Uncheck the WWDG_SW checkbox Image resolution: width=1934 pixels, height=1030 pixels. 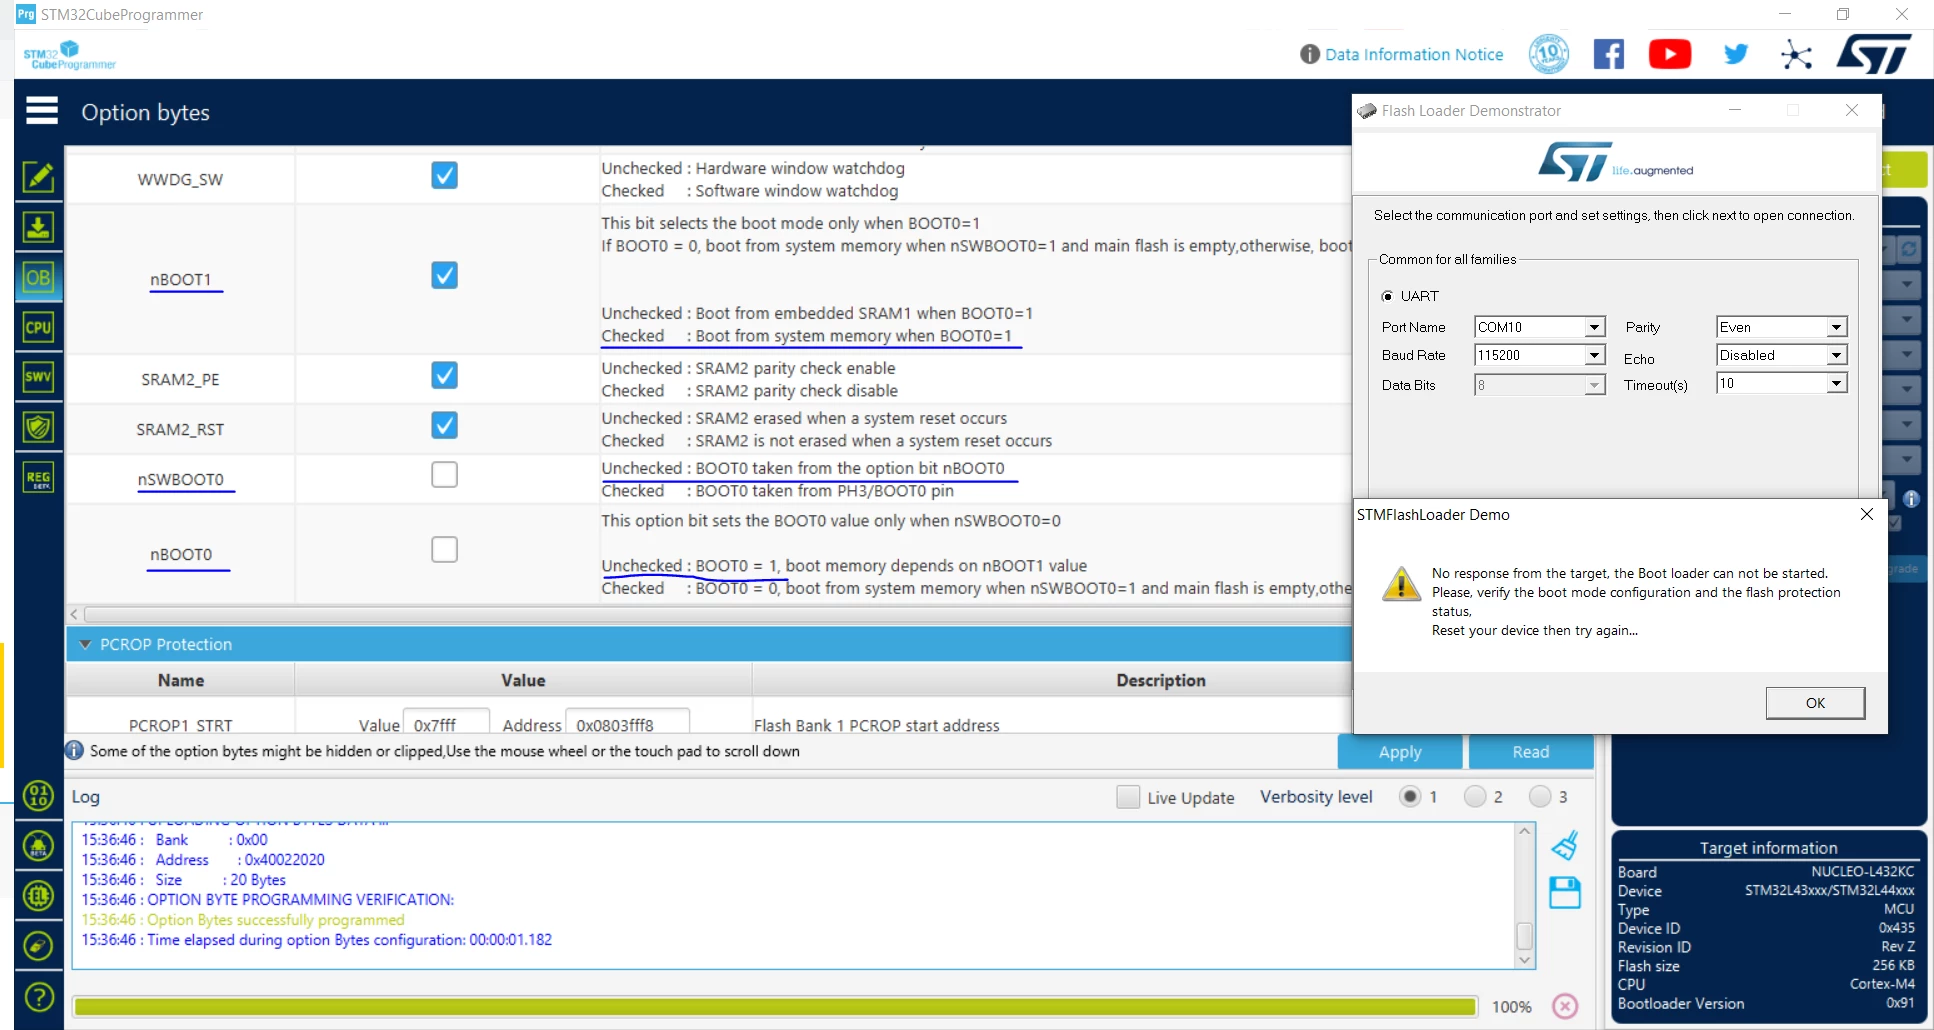444,175
